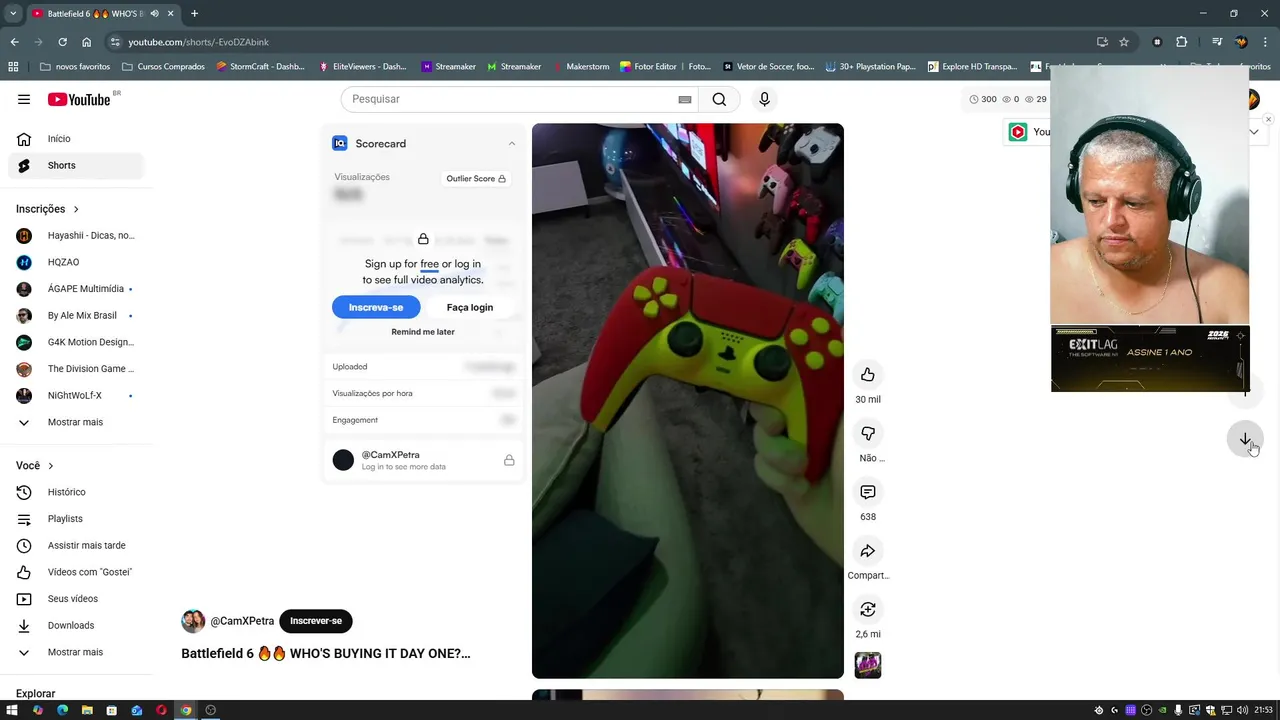Collapse the Scorecard panel
Viewport: 1280px width, 720px height.
[x=512, y=144]
